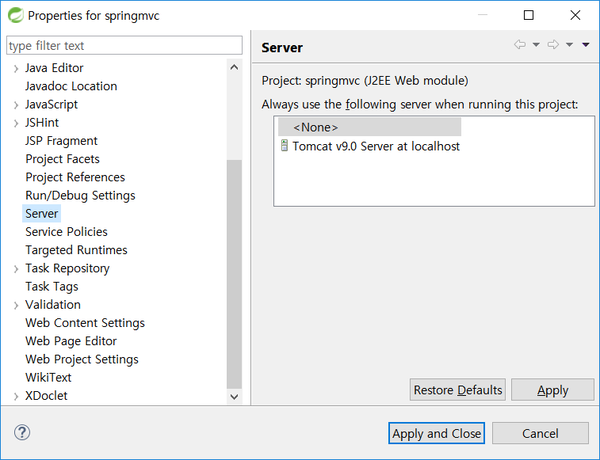
Task: Click the tree scrollbar down arrow
Action: coord(234,396)
